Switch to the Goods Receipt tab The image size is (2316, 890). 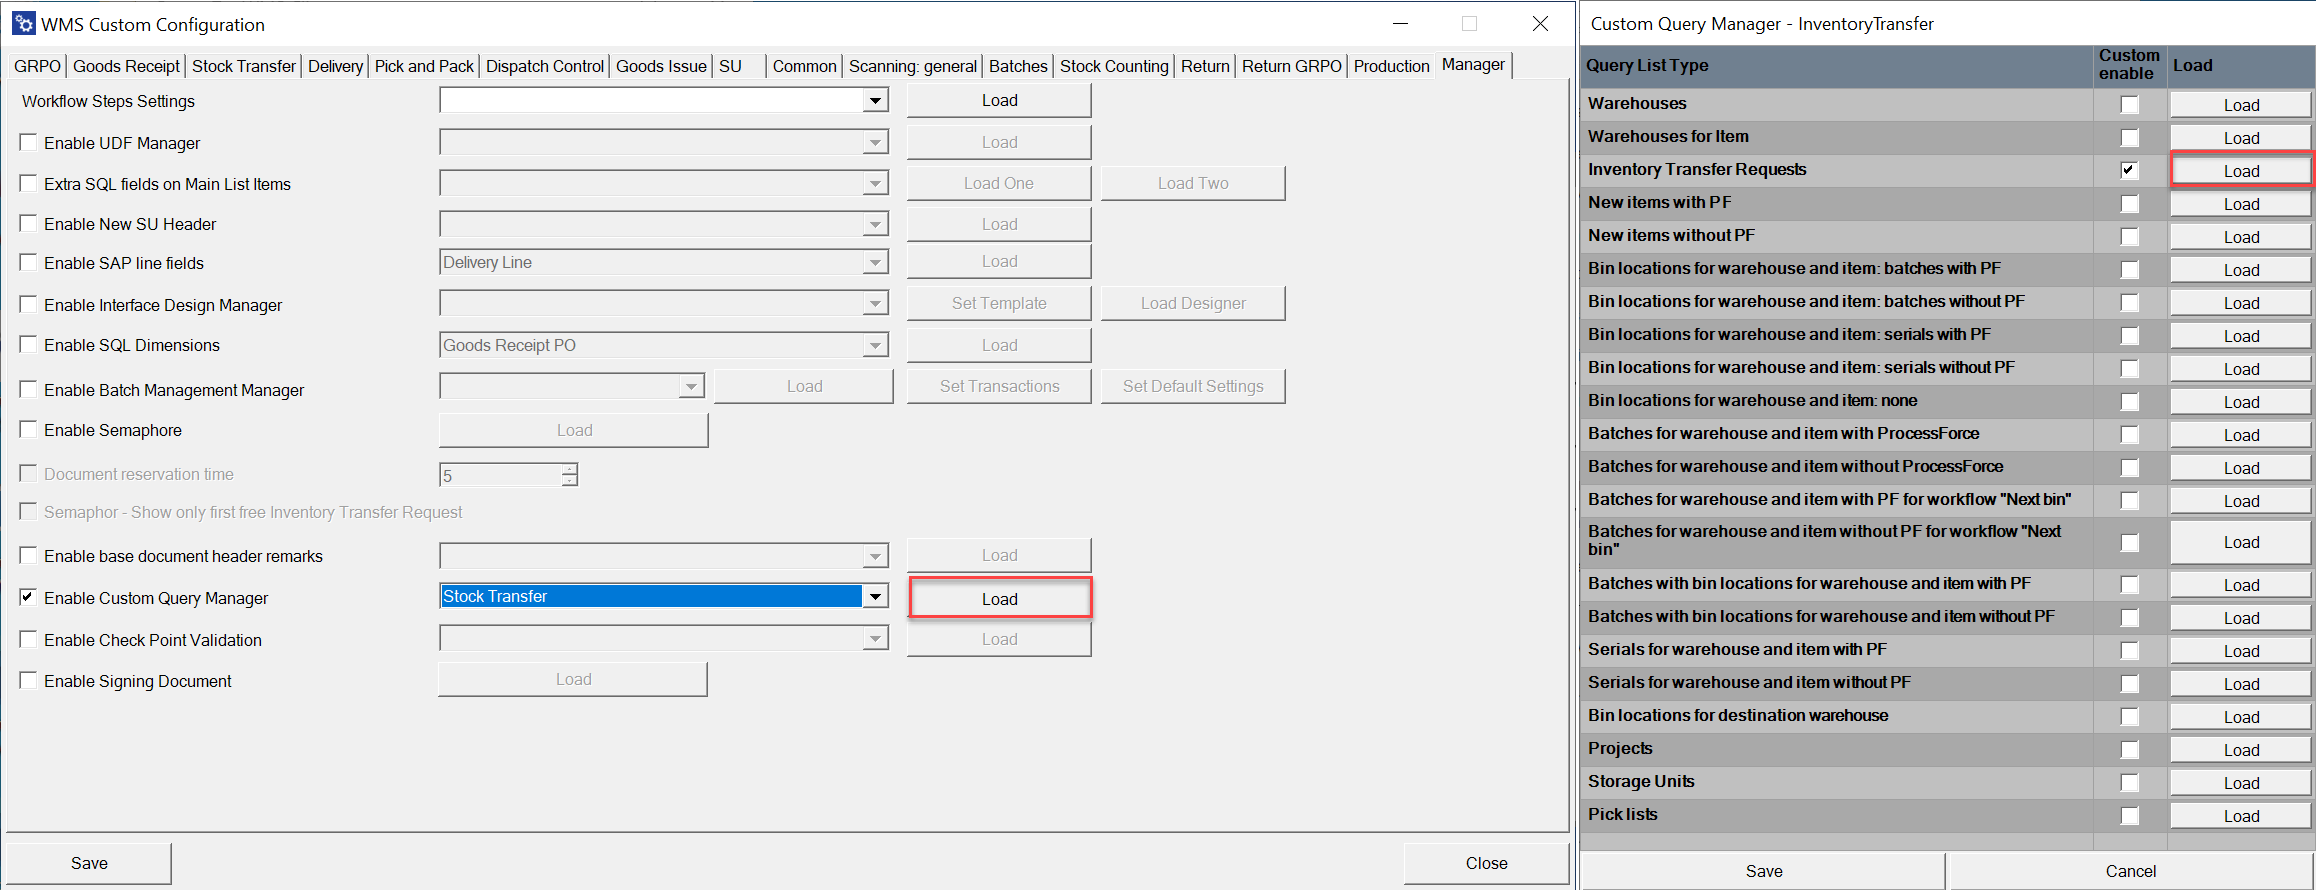point(126,66)
